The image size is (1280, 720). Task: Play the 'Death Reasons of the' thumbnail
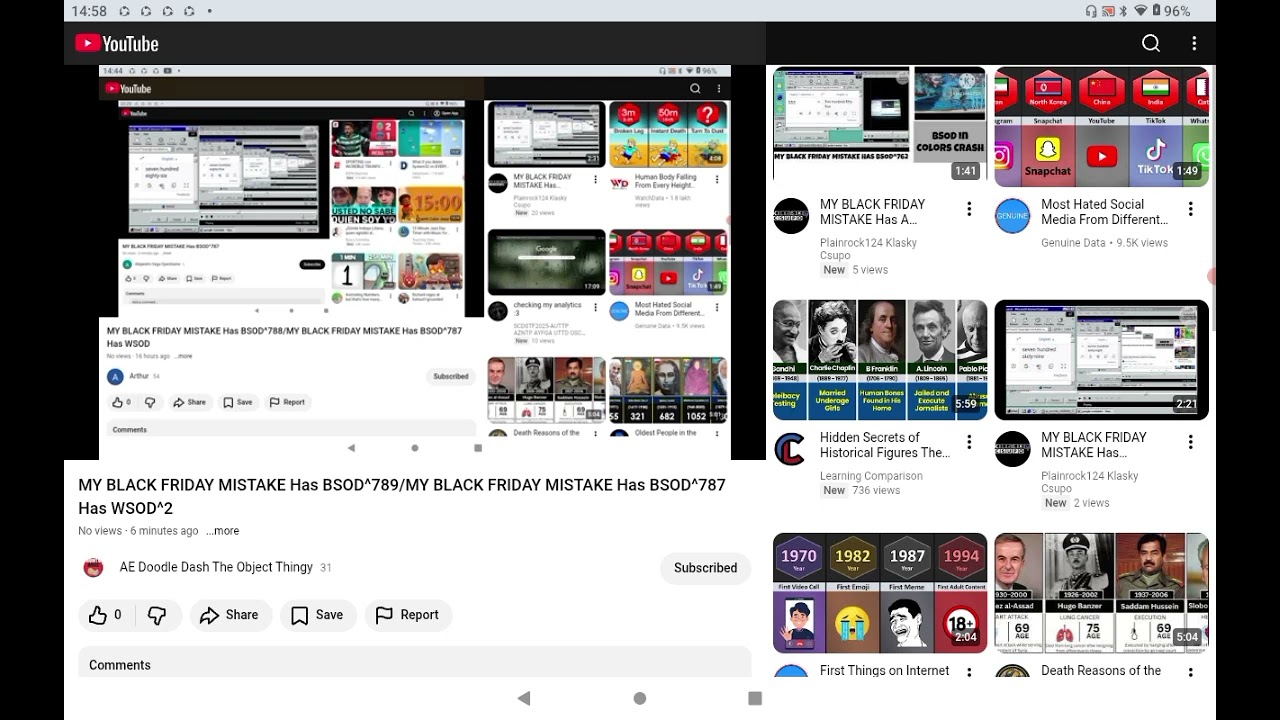tap(1101, 593)
